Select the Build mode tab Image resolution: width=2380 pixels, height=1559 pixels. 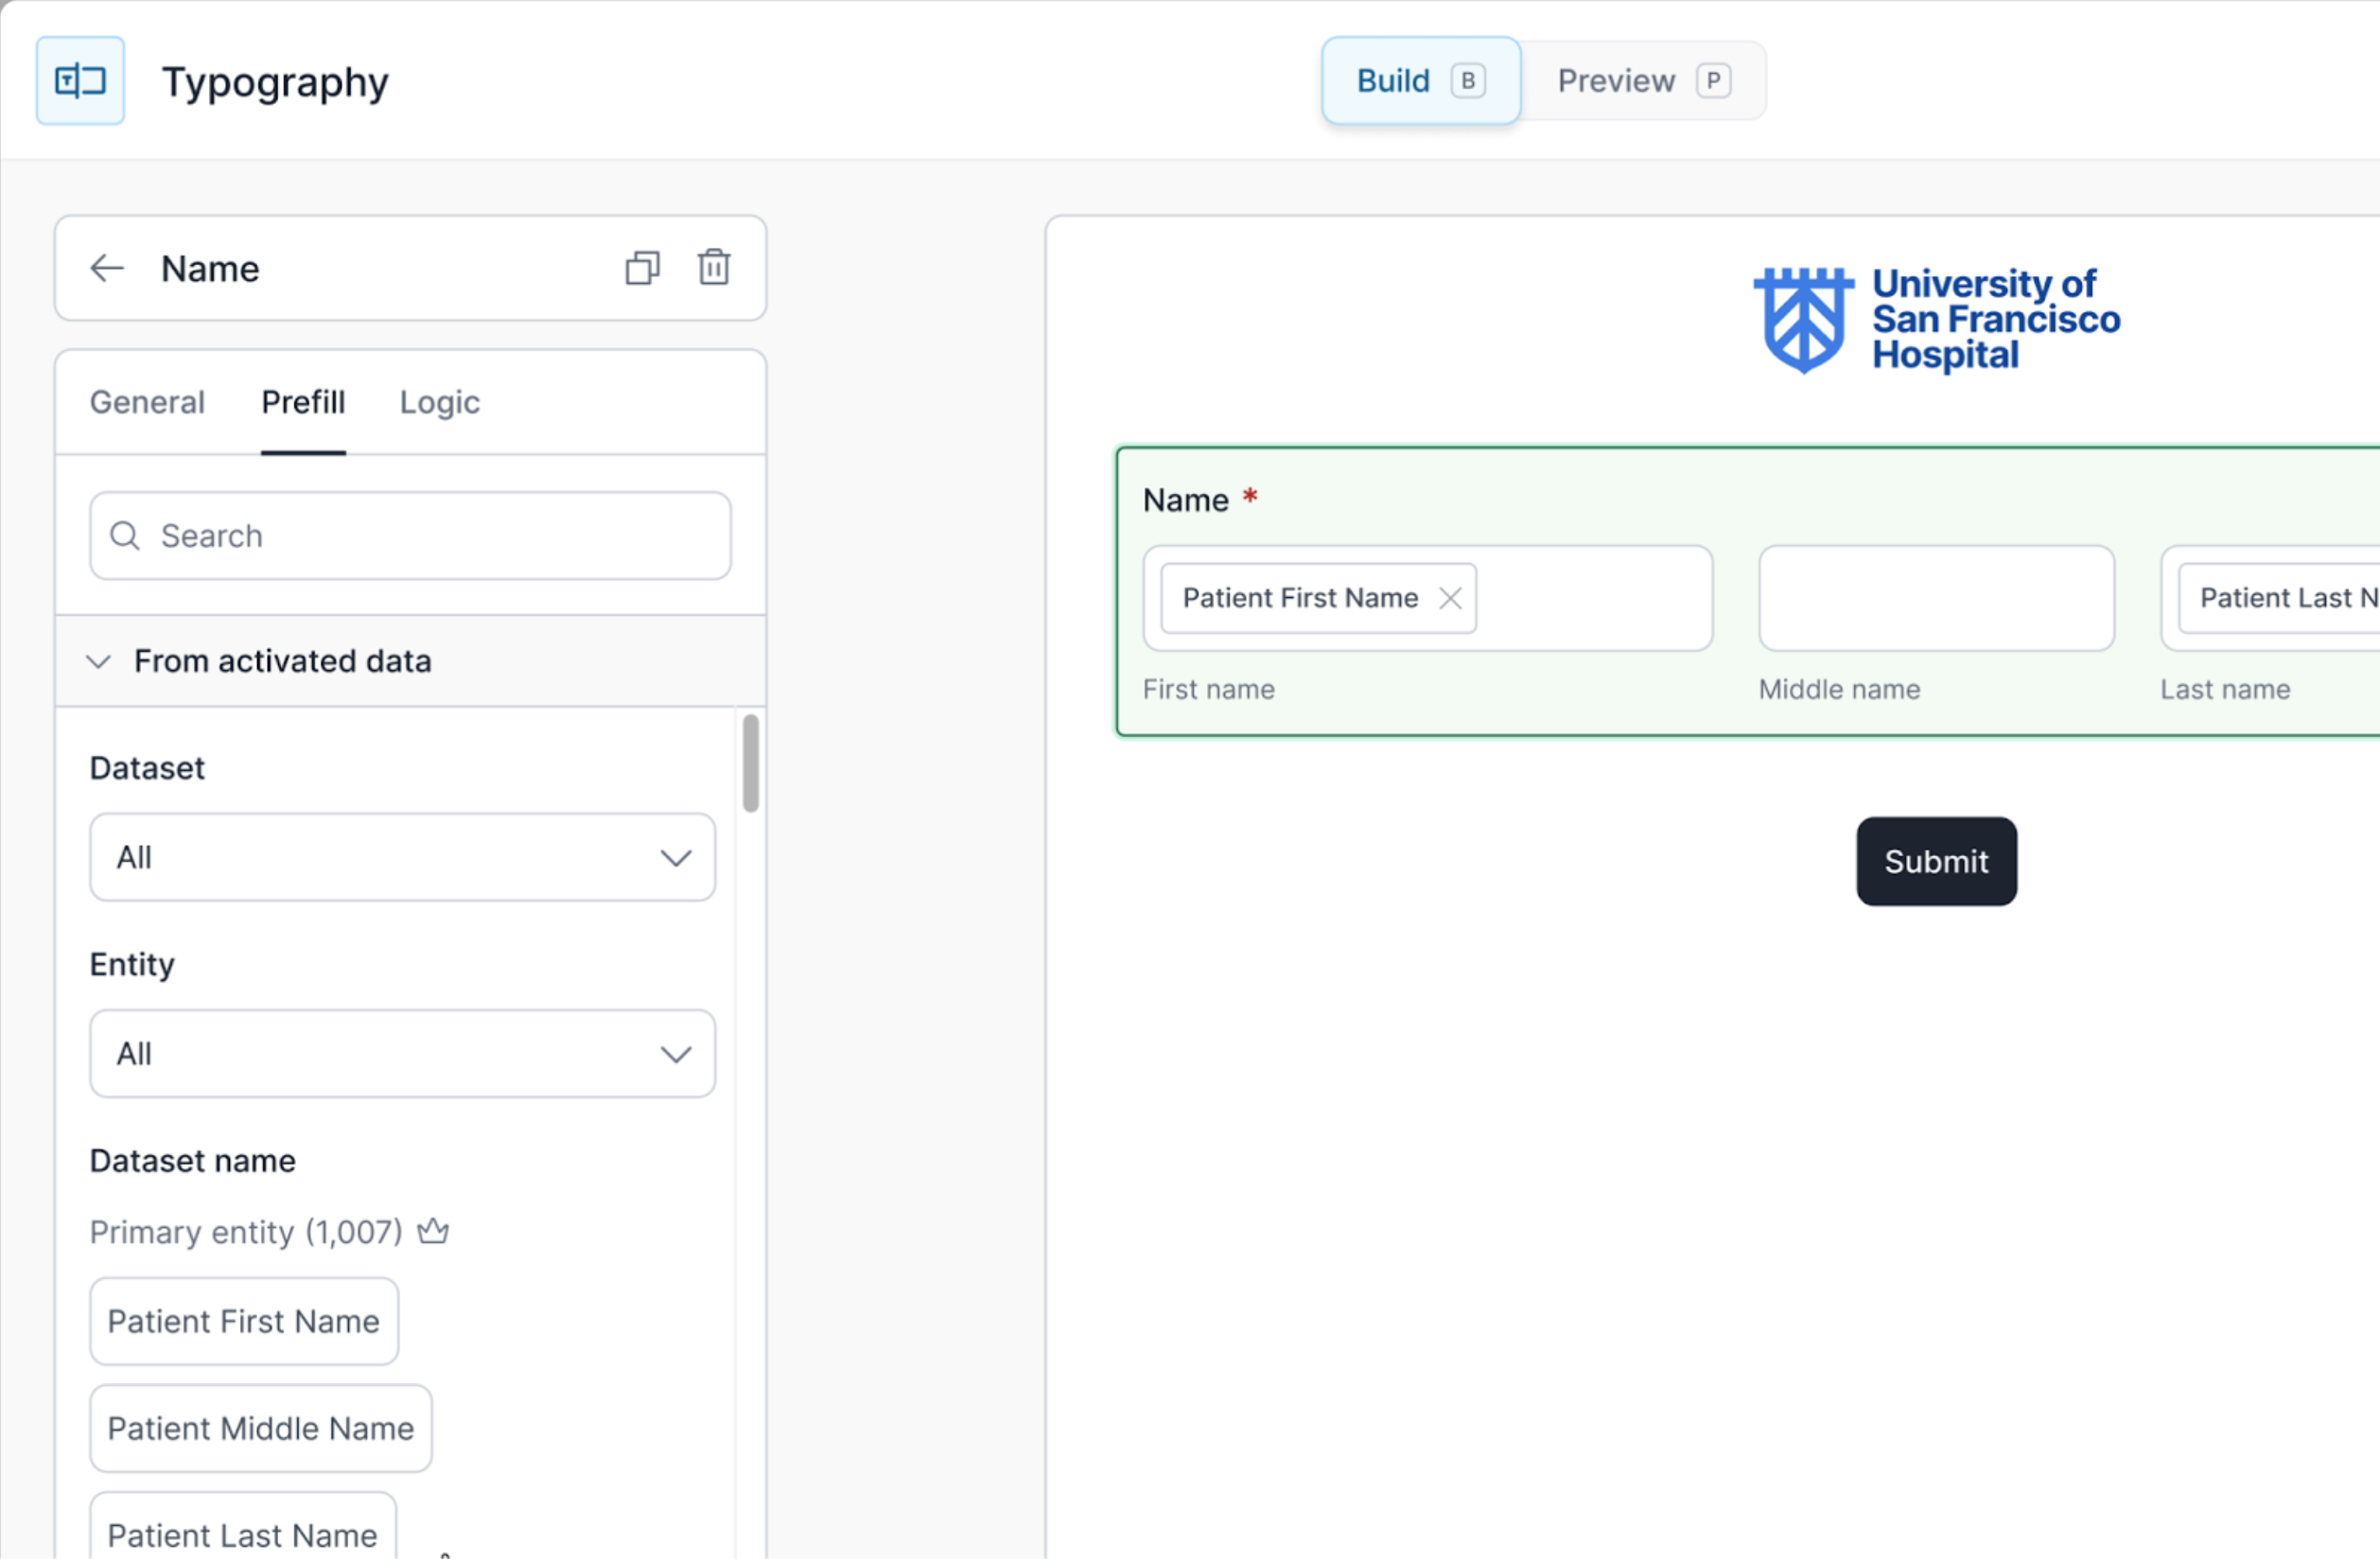(1418, 80)
